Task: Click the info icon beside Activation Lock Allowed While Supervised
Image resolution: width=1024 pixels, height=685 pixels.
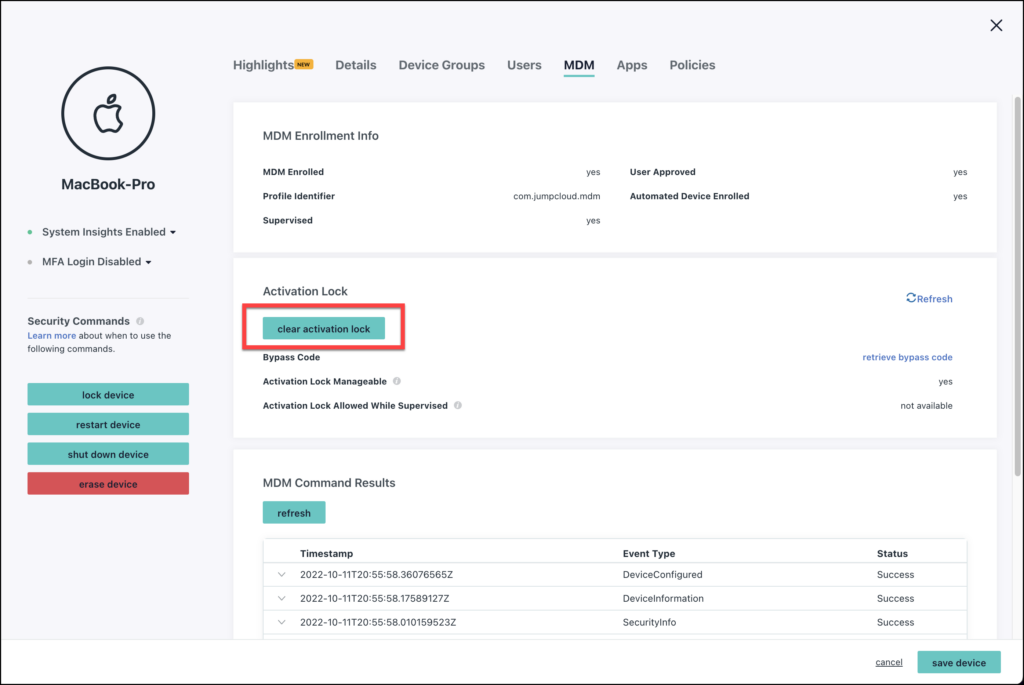Action: pos(458,405)
